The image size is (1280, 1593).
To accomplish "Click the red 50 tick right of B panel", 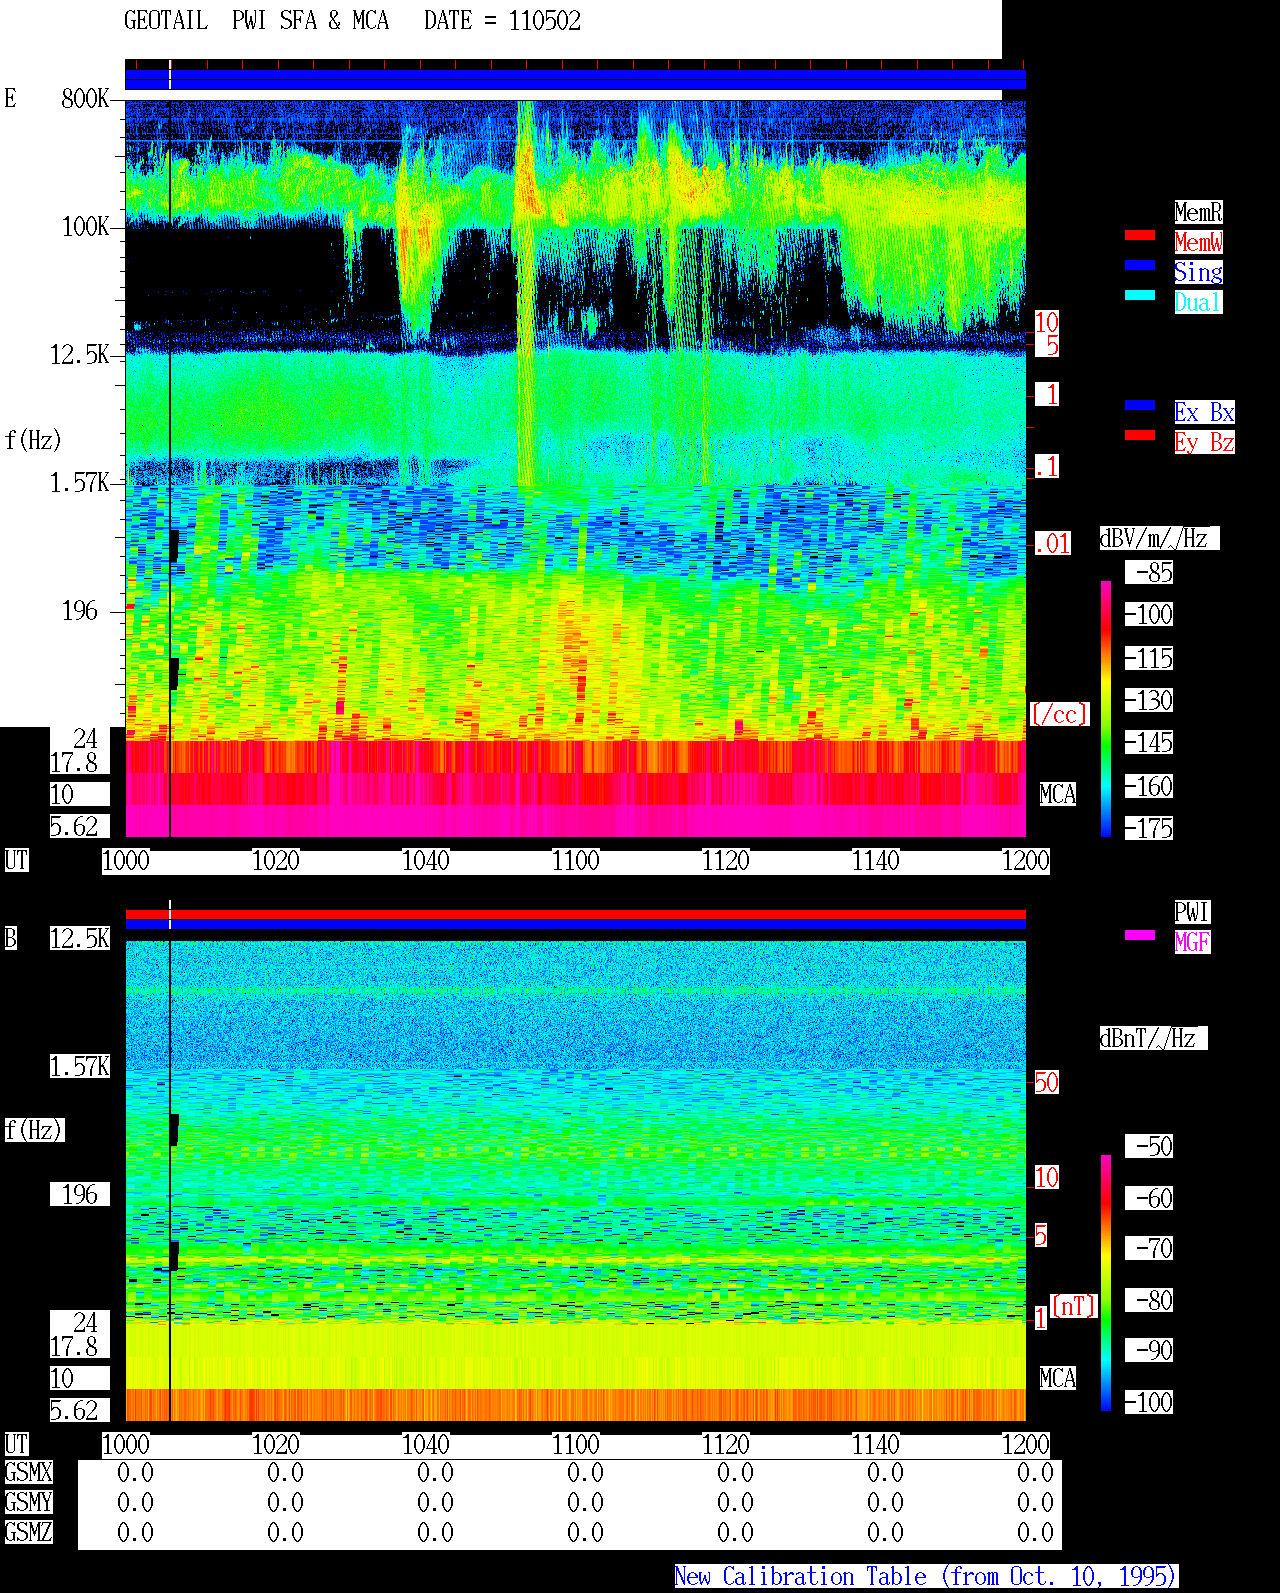I will tap(1046, 1082).
